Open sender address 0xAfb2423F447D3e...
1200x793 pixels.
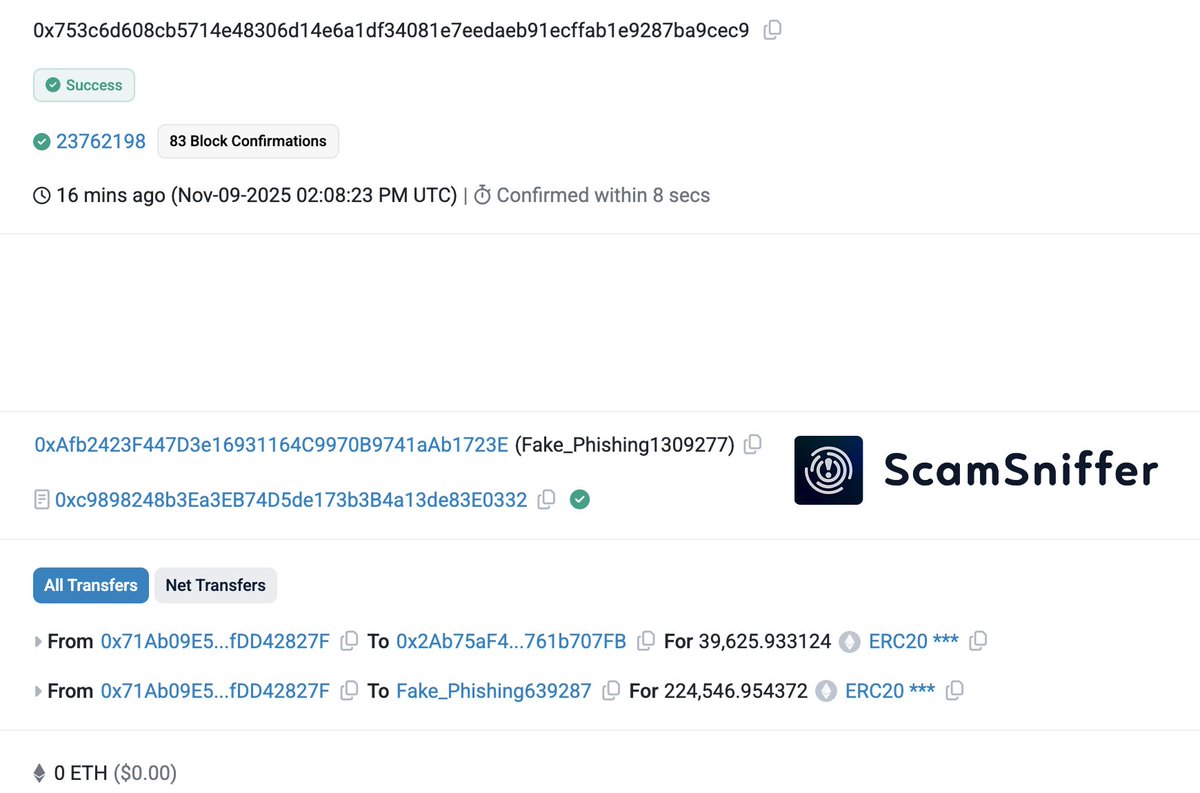point(271,444)
